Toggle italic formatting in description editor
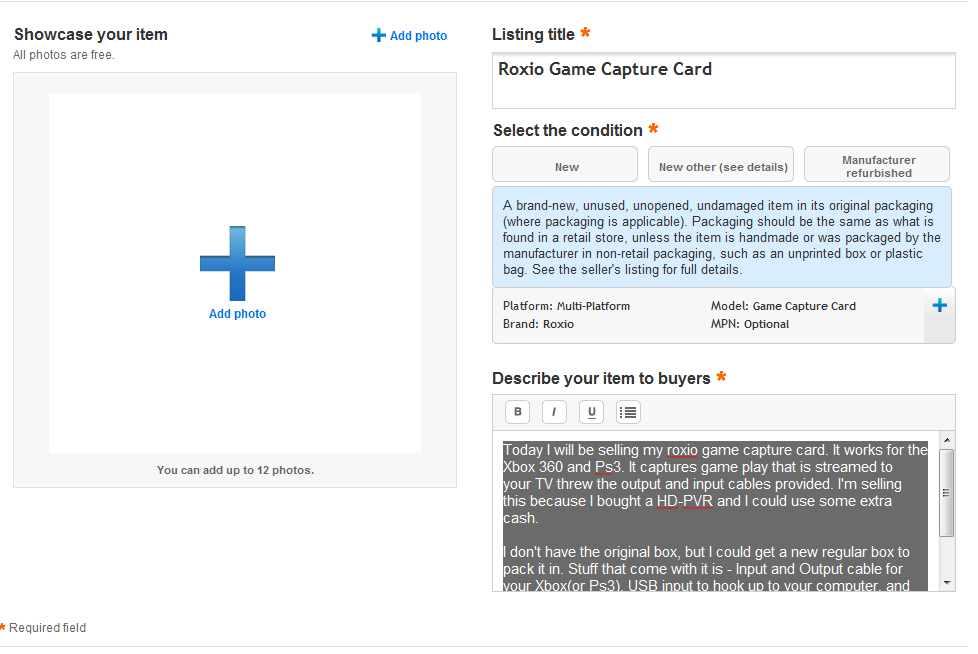The image size is (978, 654). (x=554, y=411)
